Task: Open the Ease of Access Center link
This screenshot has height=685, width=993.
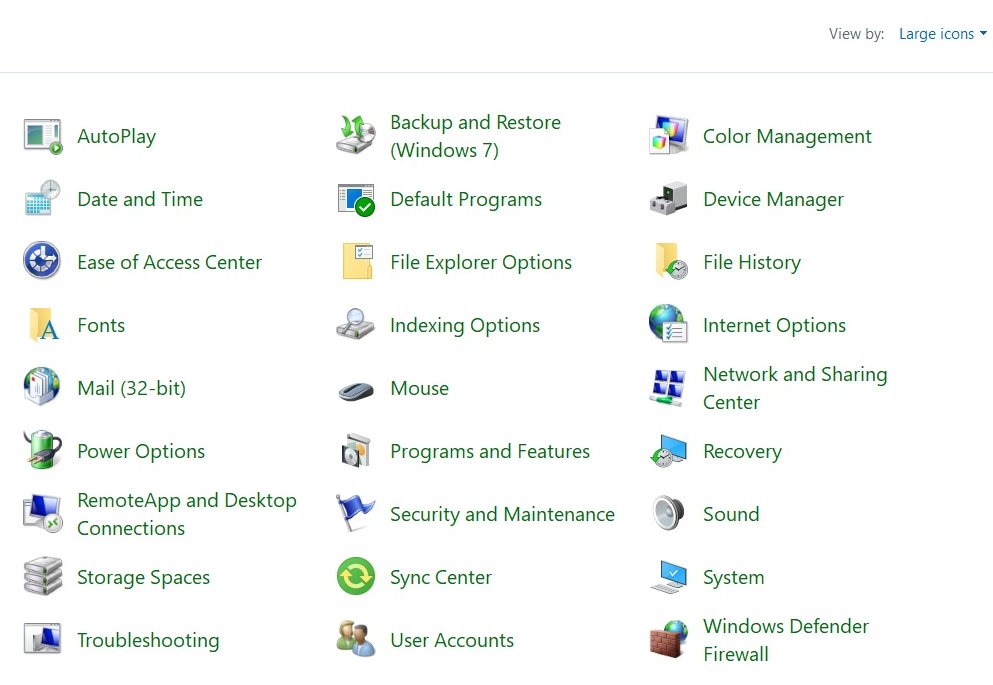Action: pyautogui.click(x=169, y=262)
